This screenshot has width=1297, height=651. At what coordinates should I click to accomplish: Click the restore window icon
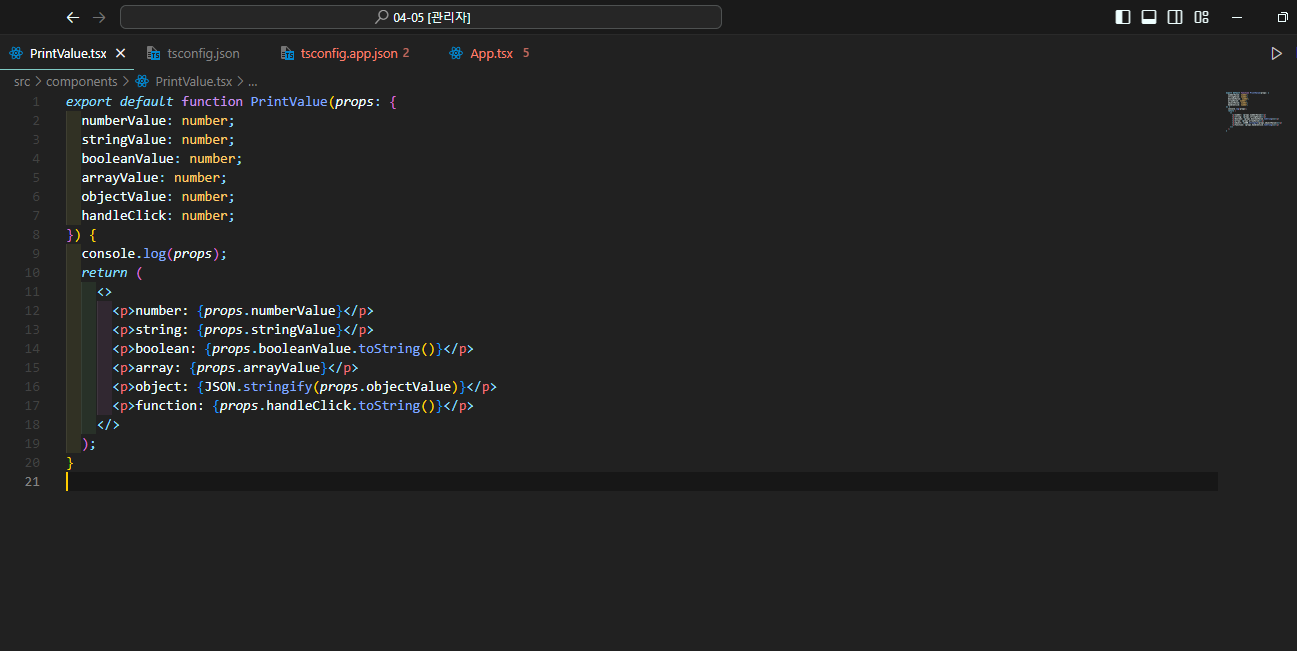1282,17
